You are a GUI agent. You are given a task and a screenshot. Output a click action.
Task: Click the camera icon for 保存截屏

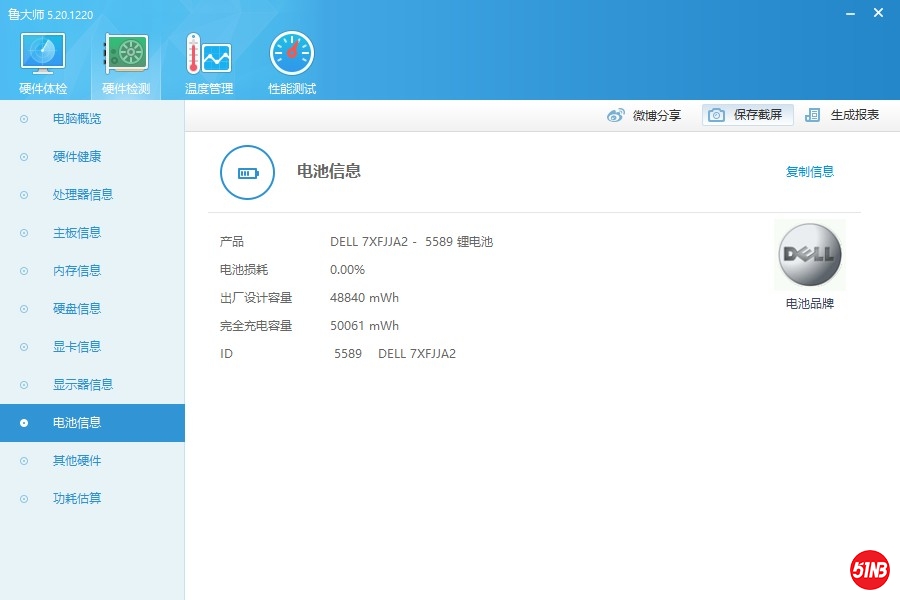(x=716, y=115)
